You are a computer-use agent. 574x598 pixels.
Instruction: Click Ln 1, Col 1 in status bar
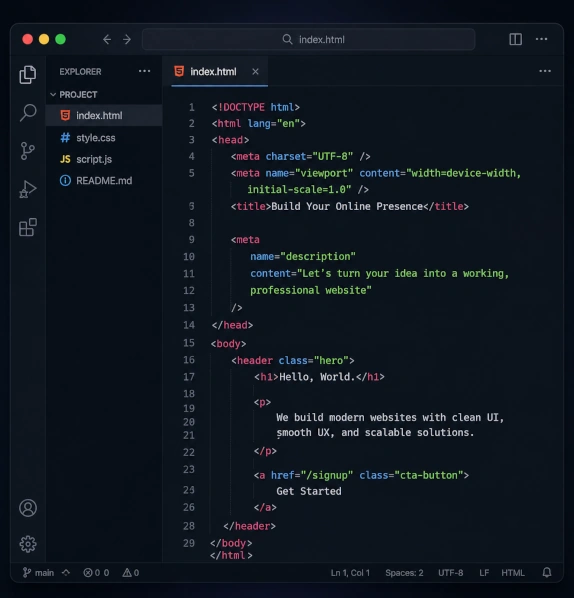click(x=350, y=573)
